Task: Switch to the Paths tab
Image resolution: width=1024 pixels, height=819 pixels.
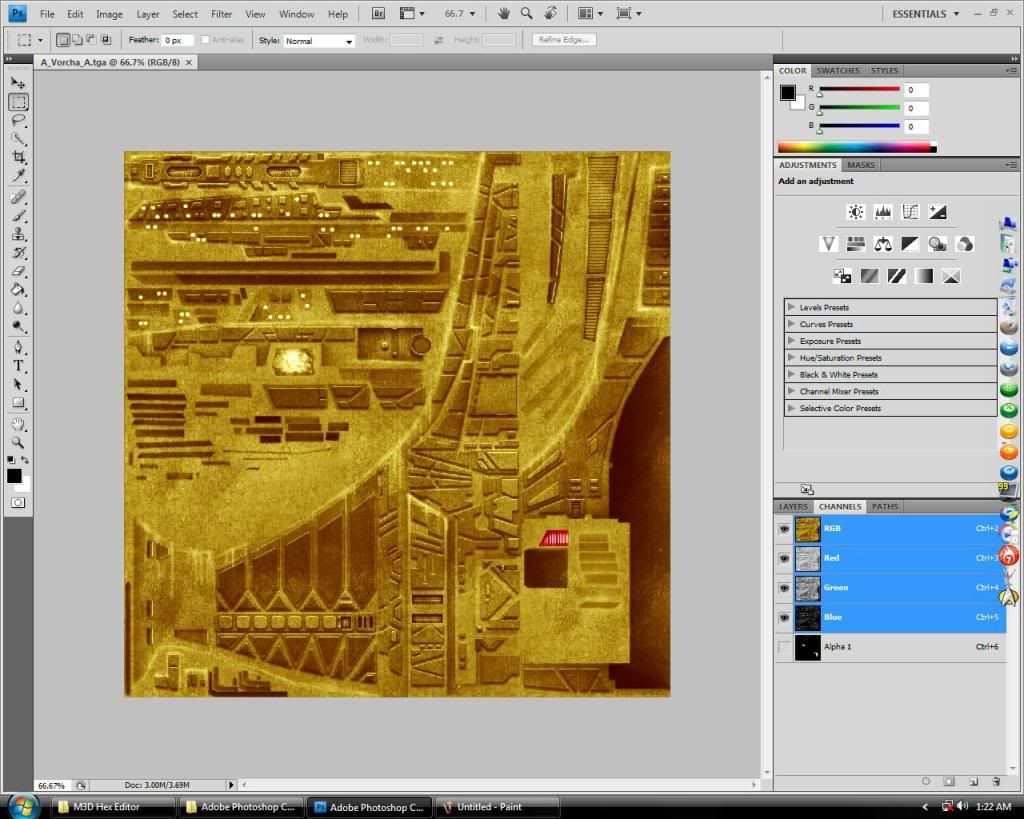Action: click(x=885, y=507)
